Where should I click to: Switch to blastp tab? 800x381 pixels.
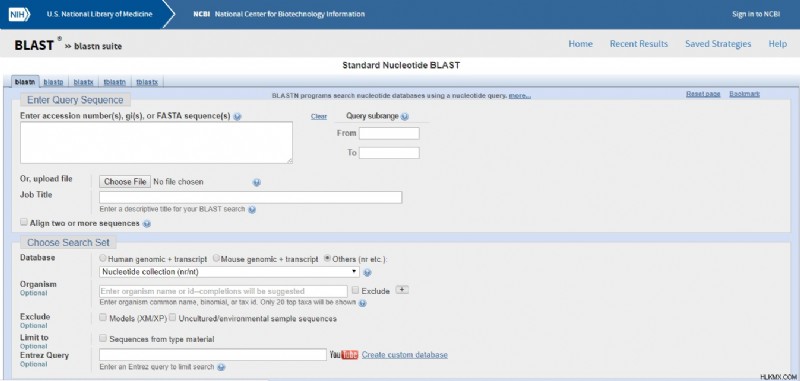(53, 82)
